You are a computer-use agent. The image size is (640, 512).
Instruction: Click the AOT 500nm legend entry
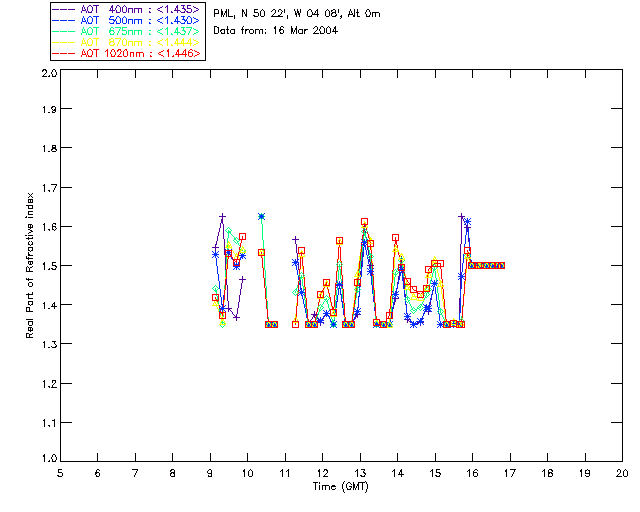[128, 20]
